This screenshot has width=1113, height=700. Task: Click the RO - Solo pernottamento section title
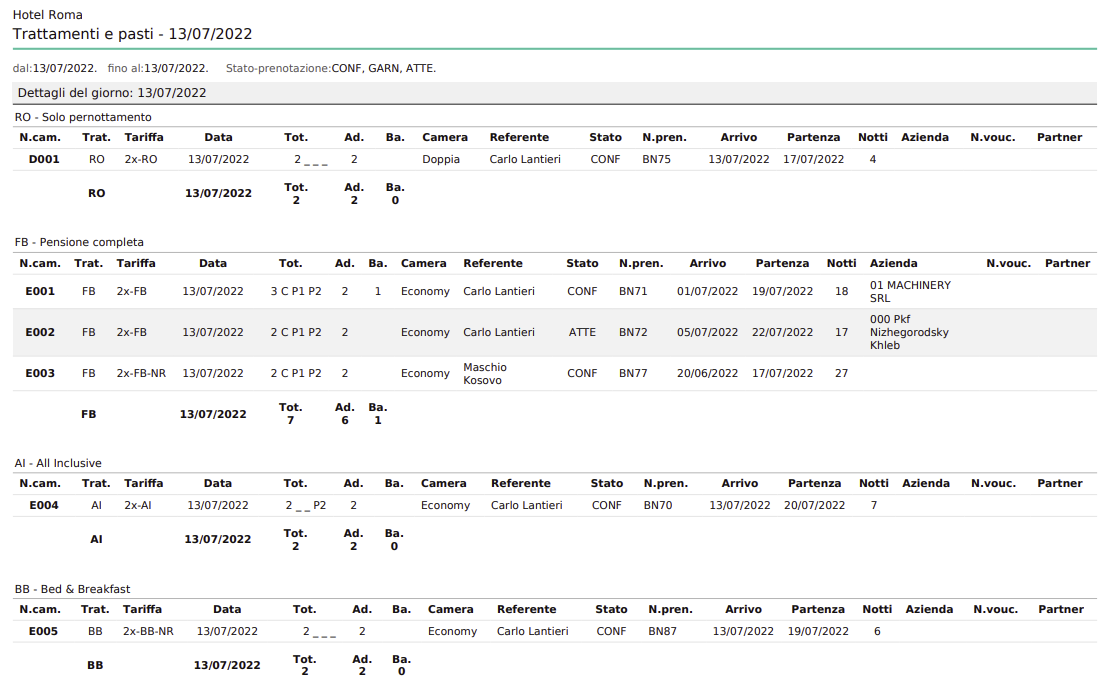[x=83, y=117]
